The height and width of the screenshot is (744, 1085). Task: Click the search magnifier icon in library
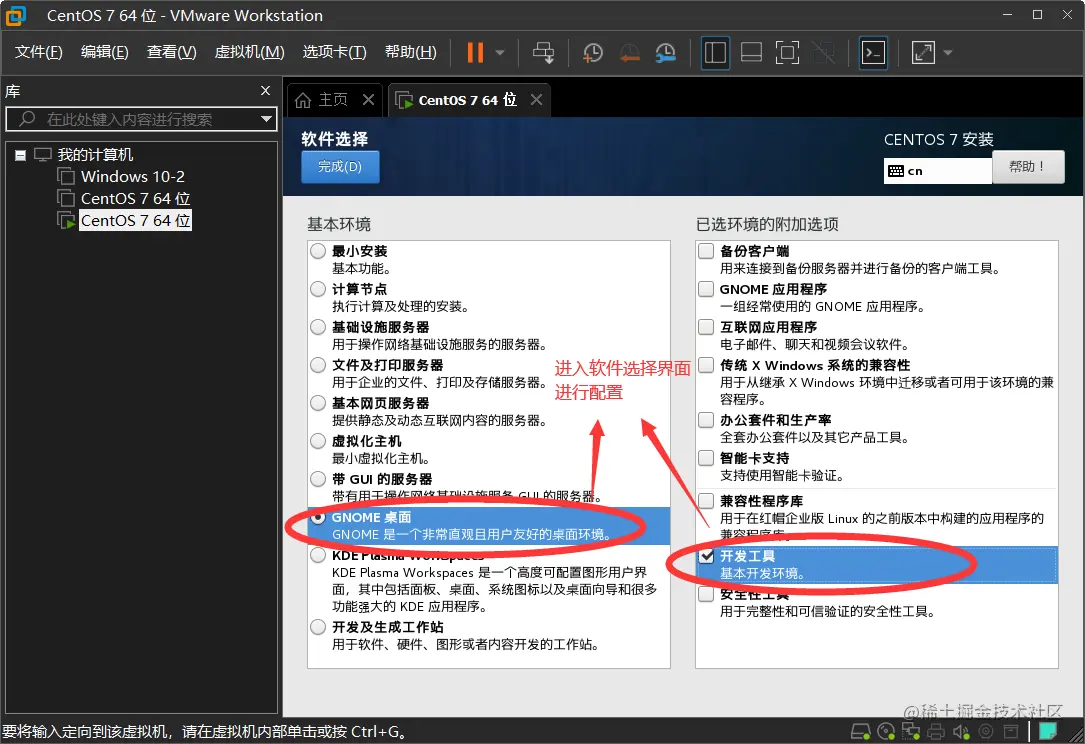pyautogui.click(x=26, y=119)
